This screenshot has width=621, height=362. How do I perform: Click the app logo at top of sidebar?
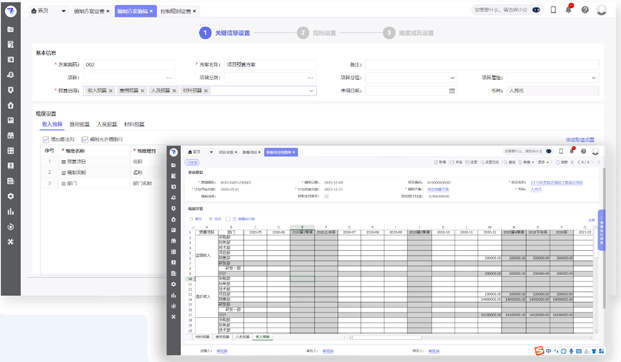click(x=11, y=11)
